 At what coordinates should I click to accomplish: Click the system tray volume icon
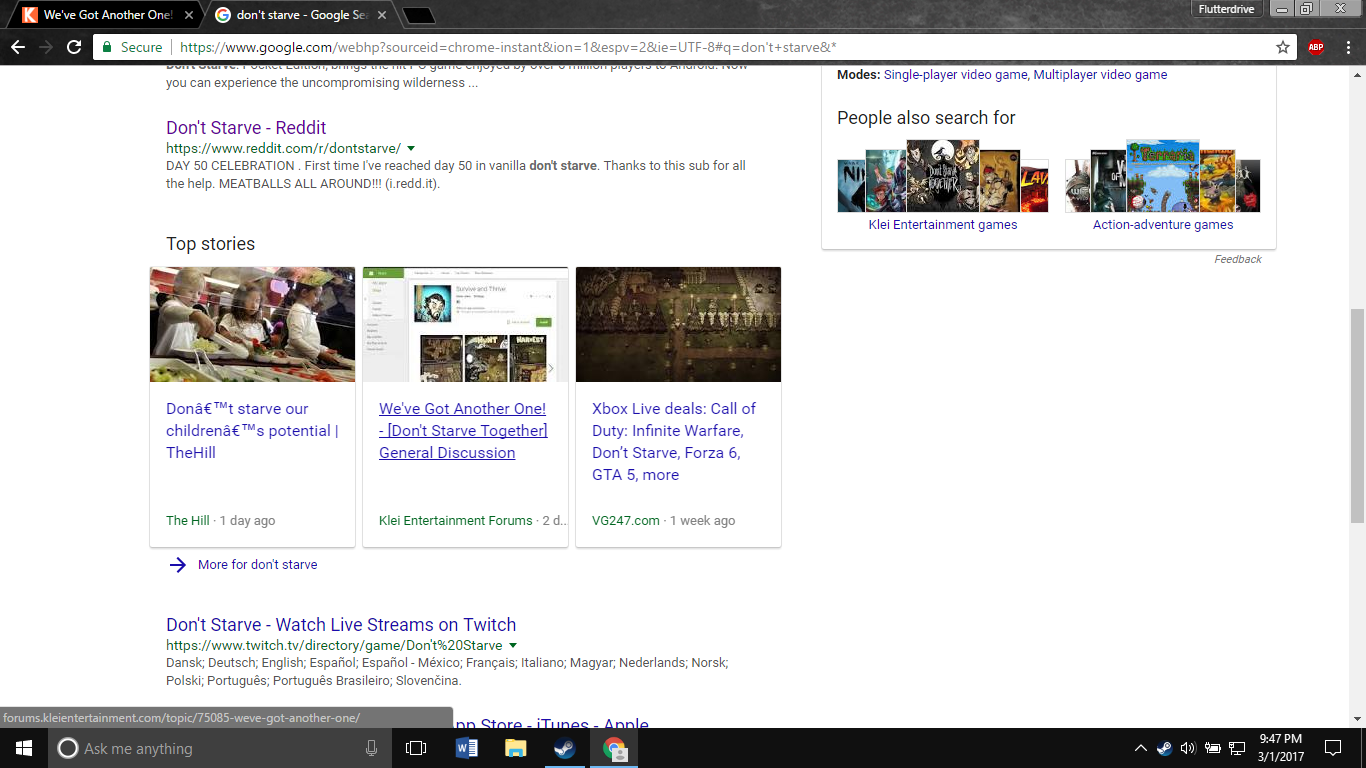click(1188, 748)
